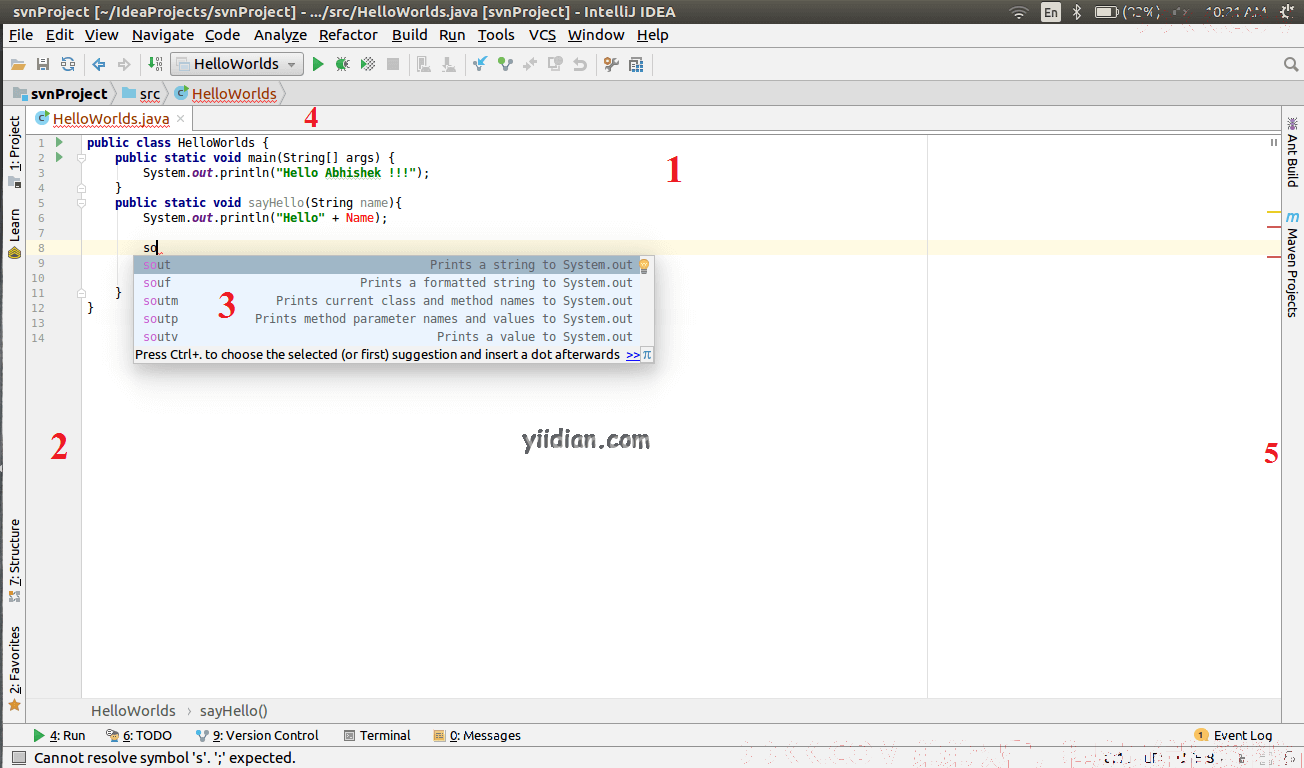The image size is (1304, 768).
Task: Run HelloWorlds with the green play icon
Action: [318, 64]
